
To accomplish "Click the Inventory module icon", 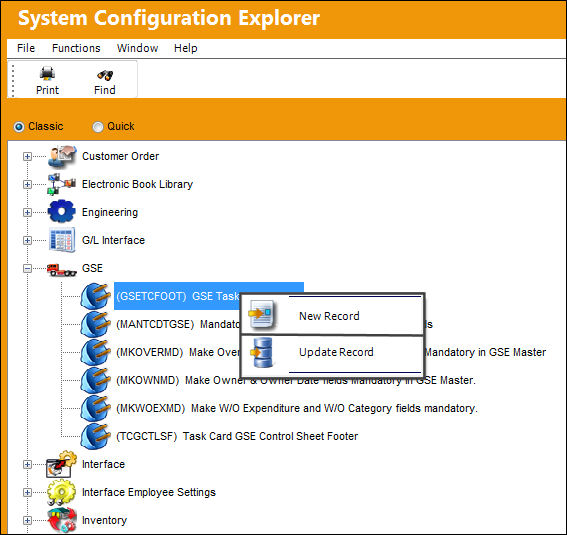I will click(62, 521).
